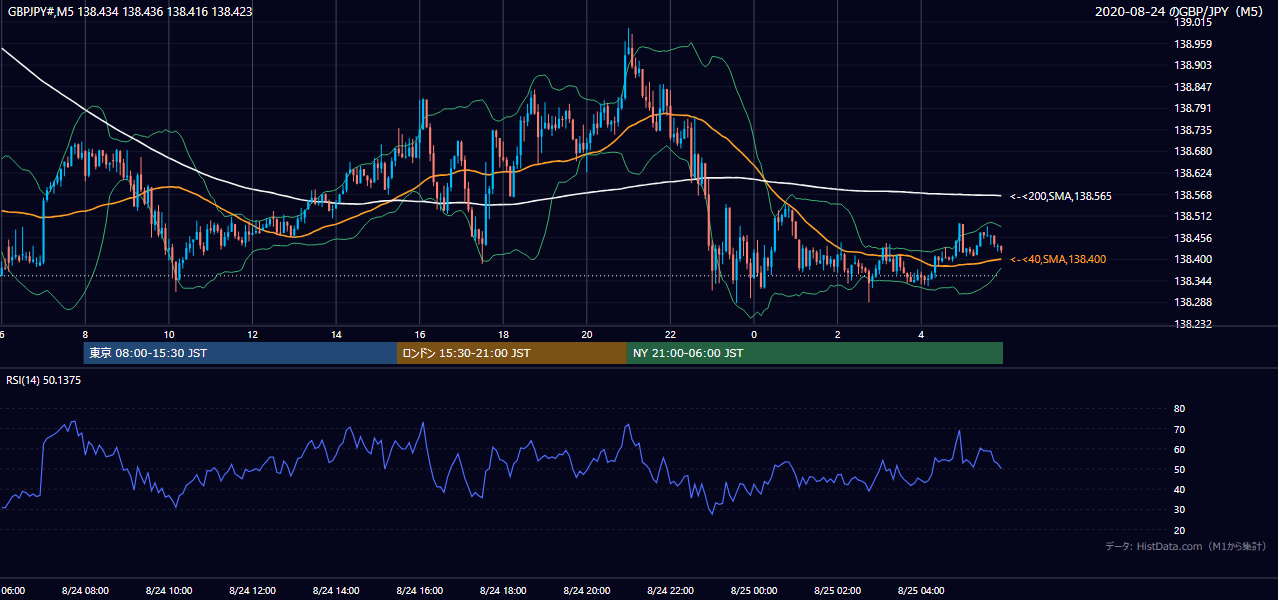This screenshot has width=1278, height=600.
Task: Select bottom time label 8/24 20:00
Action: (x=587, y=591)
